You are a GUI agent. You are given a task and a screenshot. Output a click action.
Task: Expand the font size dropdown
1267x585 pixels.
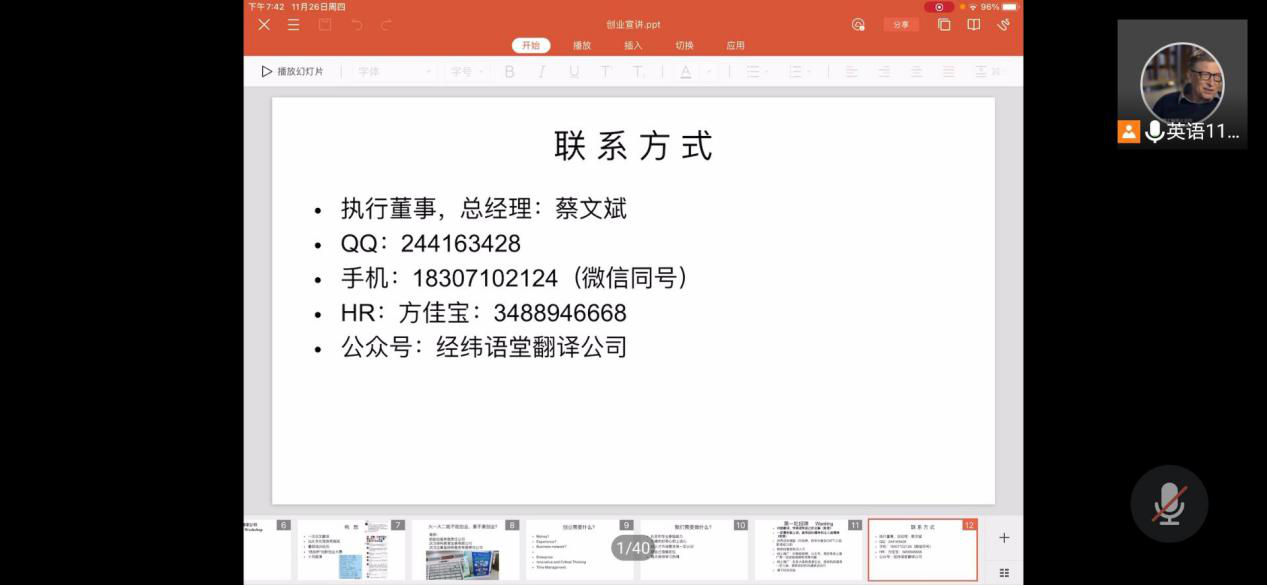pos(467,72)
